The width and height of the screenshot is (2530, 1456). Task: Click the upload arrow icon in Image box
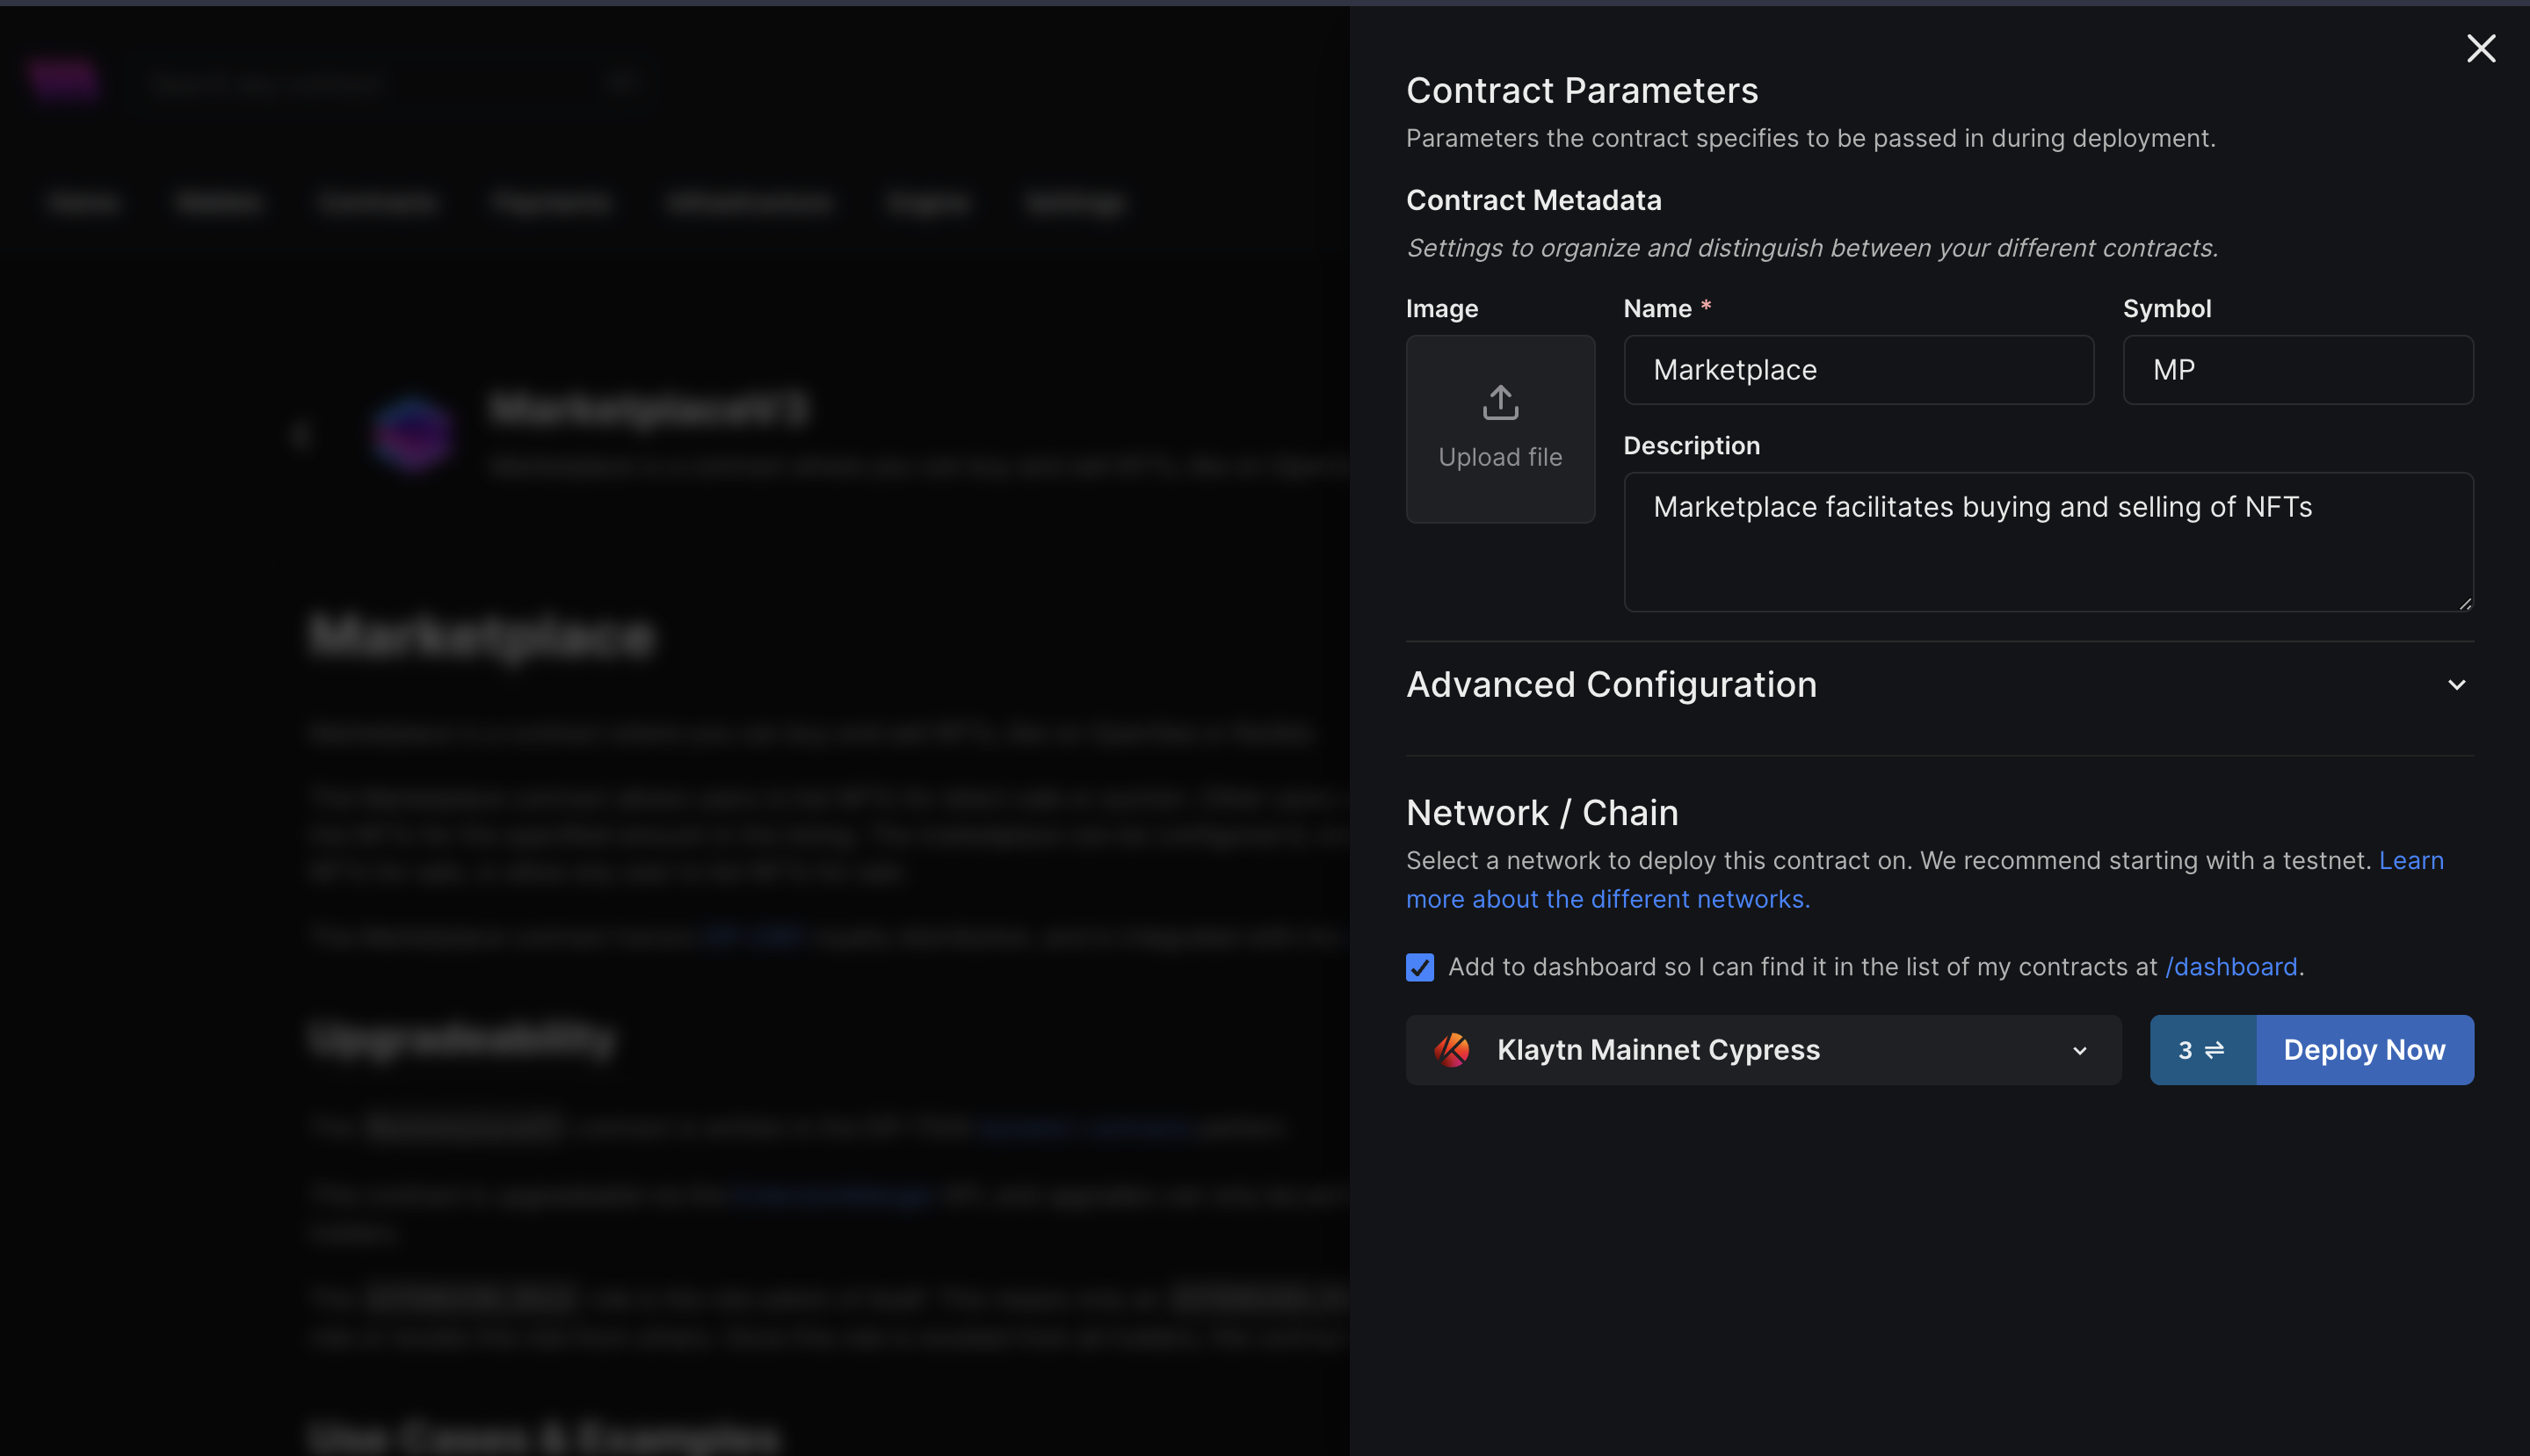click(x=1500, y=402)
